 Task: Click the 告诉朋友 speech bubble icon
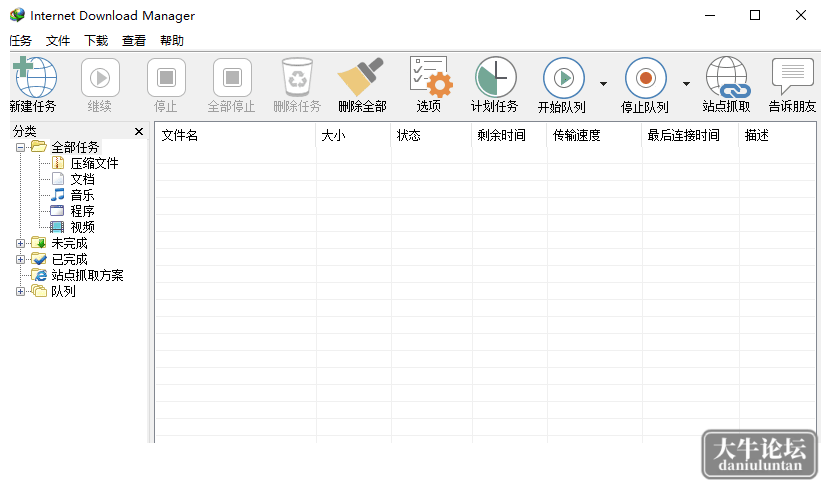click(792, 77)
